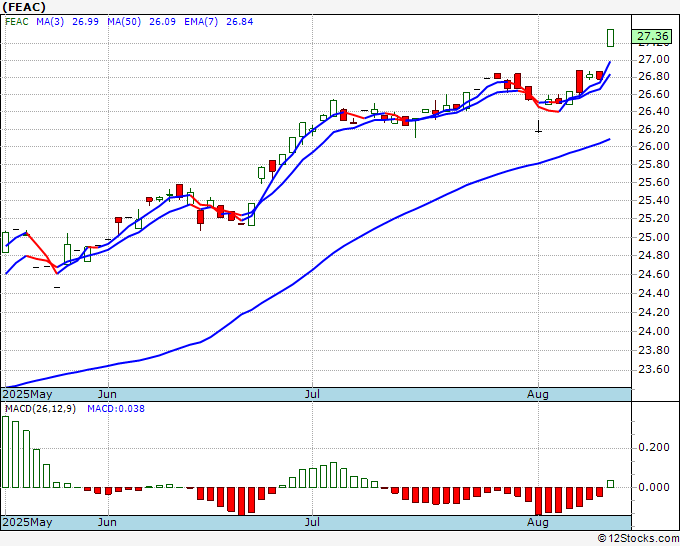
Task: Click the 25.00 price axis label
Action: (x=654, y=237)
